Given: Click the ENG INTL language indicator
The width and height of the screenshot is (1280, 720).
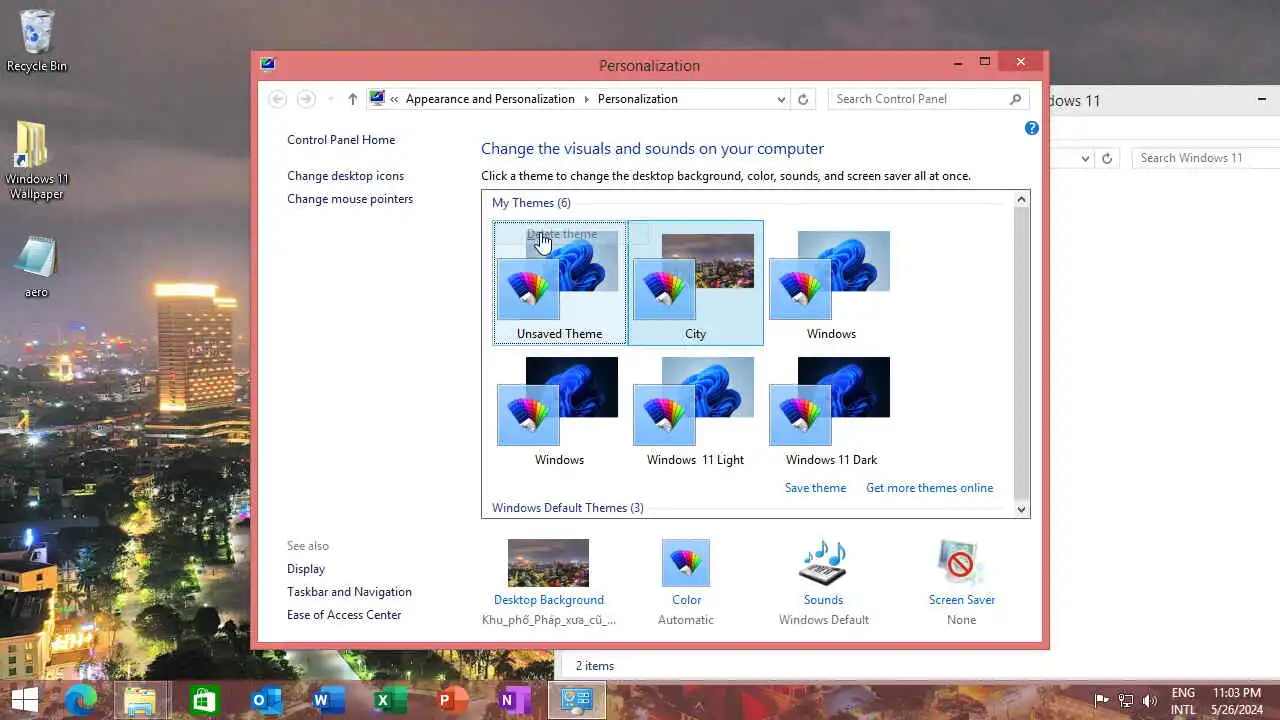Looking at the screenshot, I should [x=1183, y=701].
